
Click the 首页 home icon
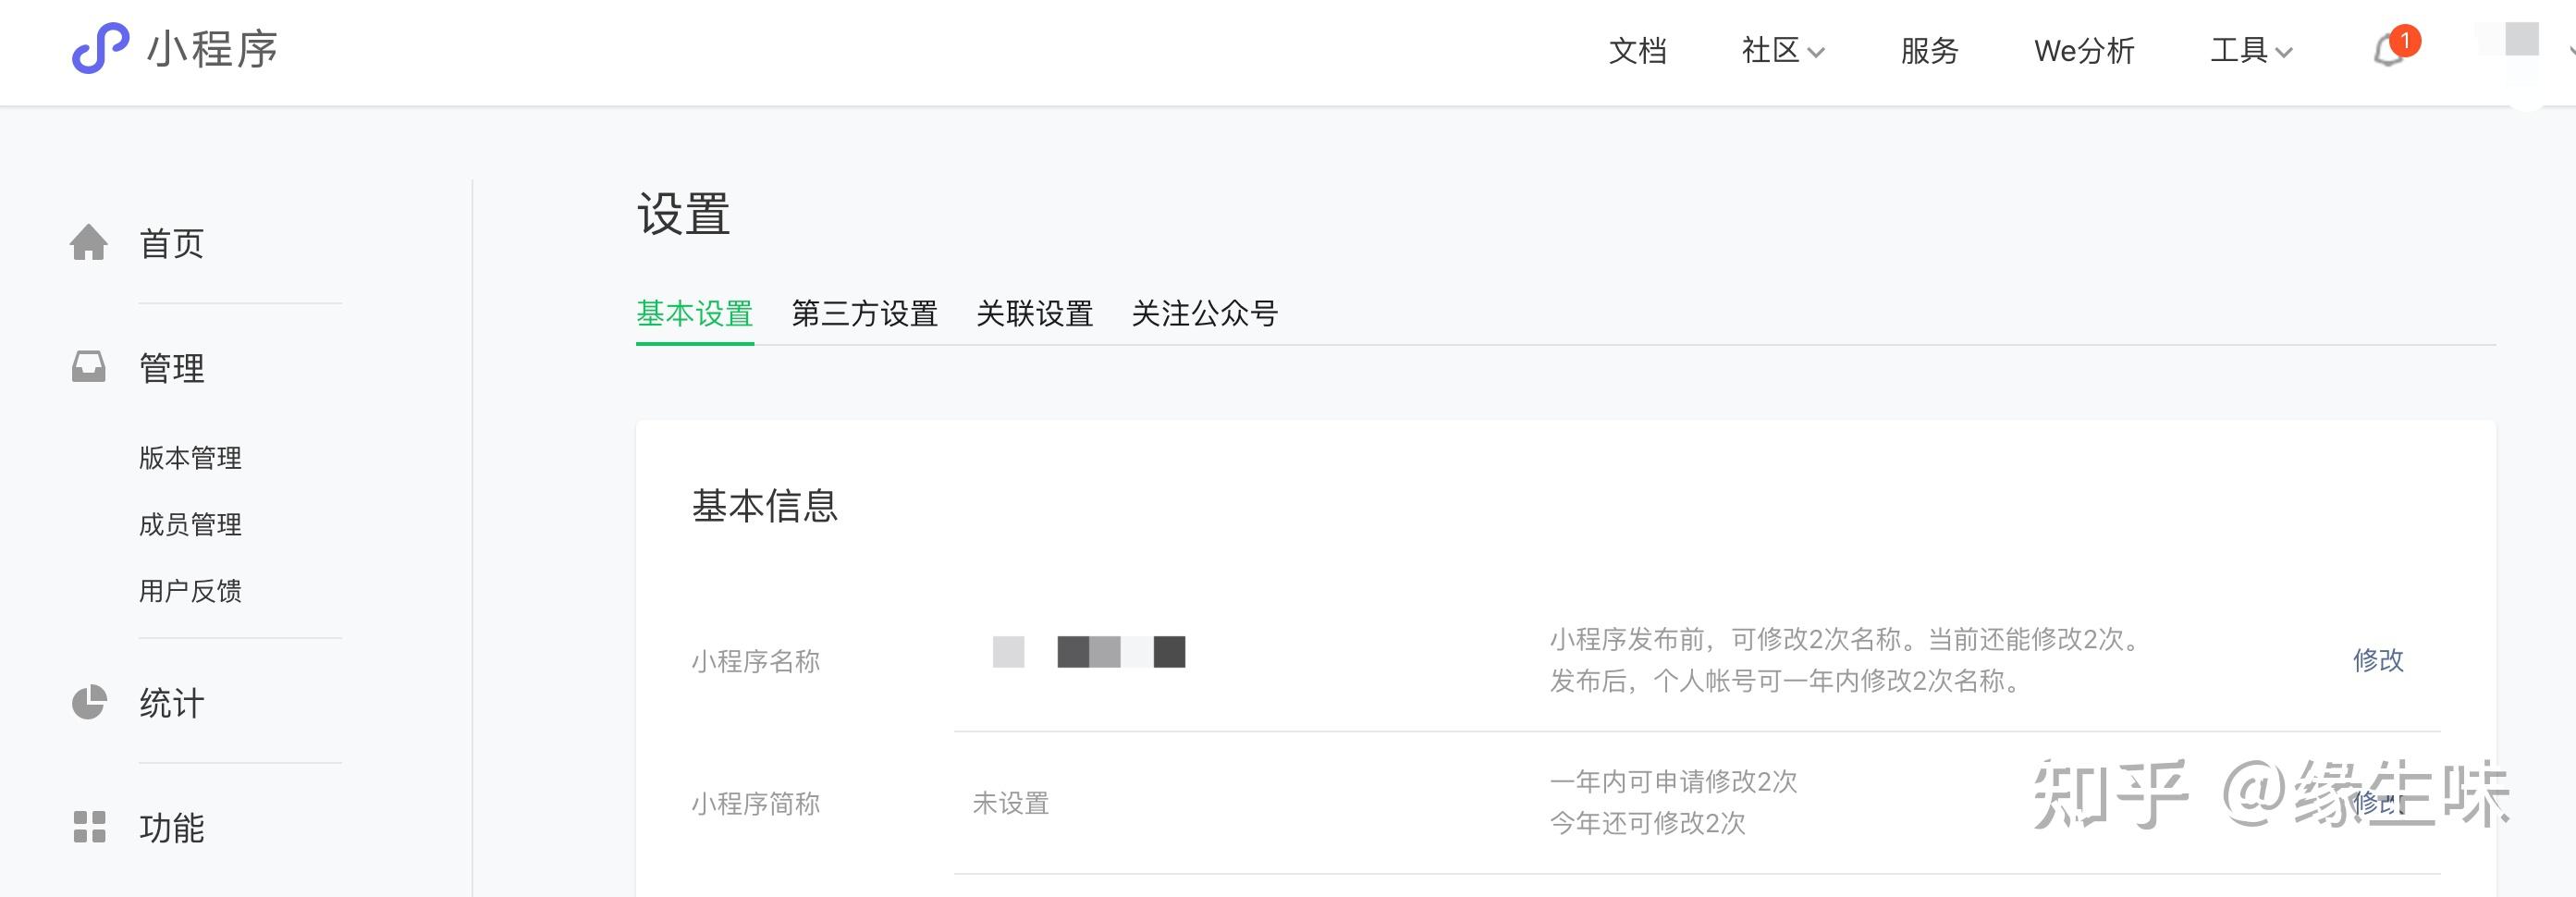coord(89,243)
